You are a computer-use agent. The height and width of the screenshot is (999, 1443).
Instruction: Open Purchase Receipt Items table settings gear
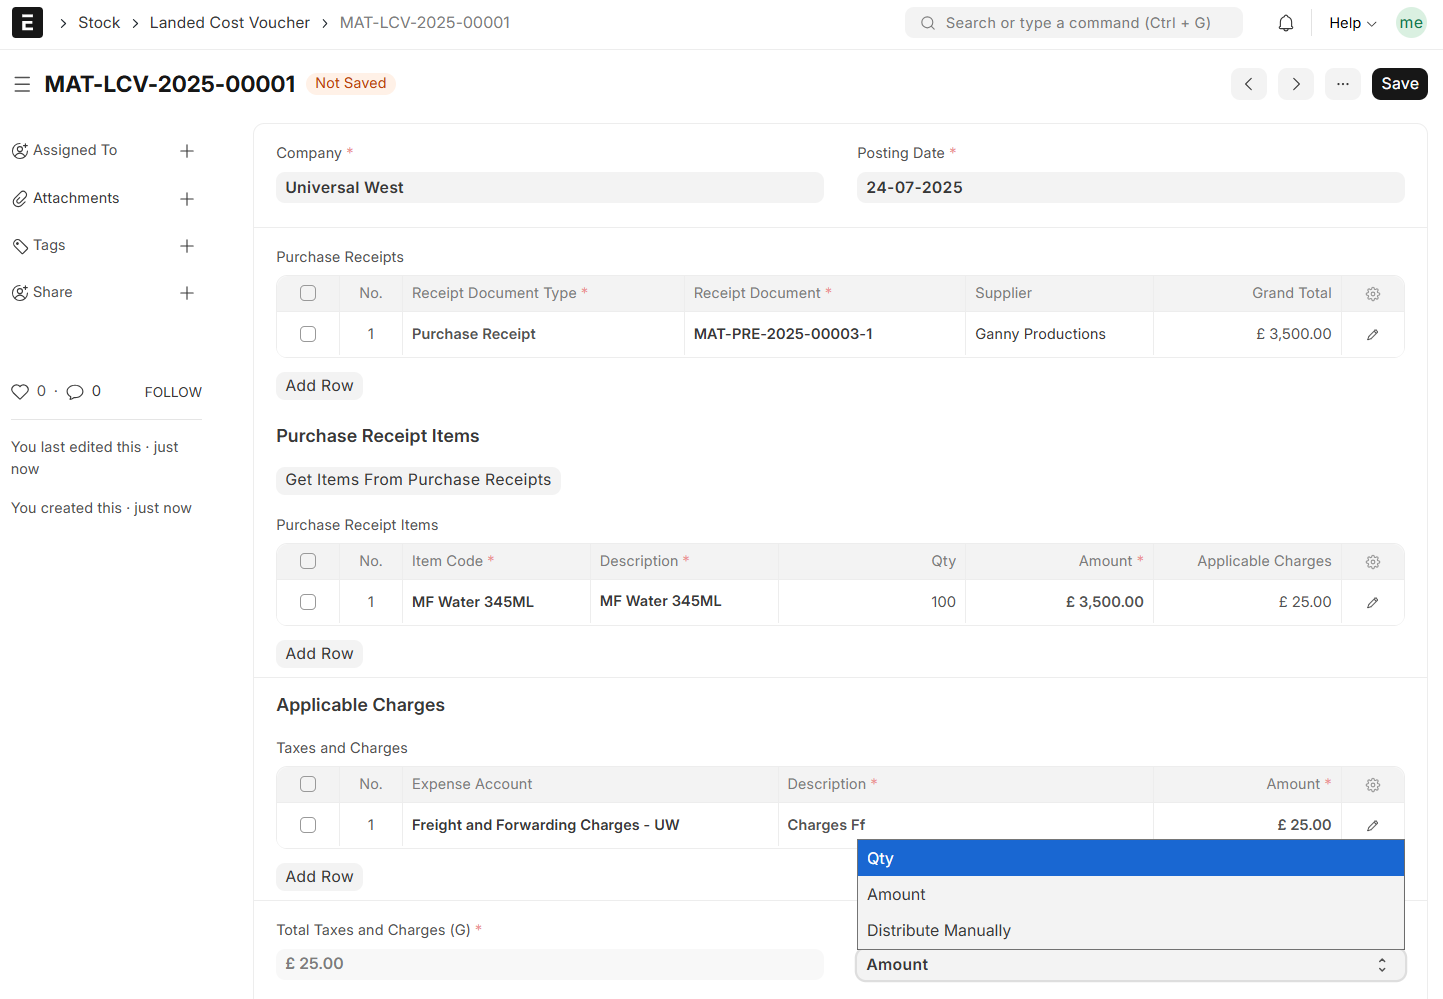(x=1372, y=562)
